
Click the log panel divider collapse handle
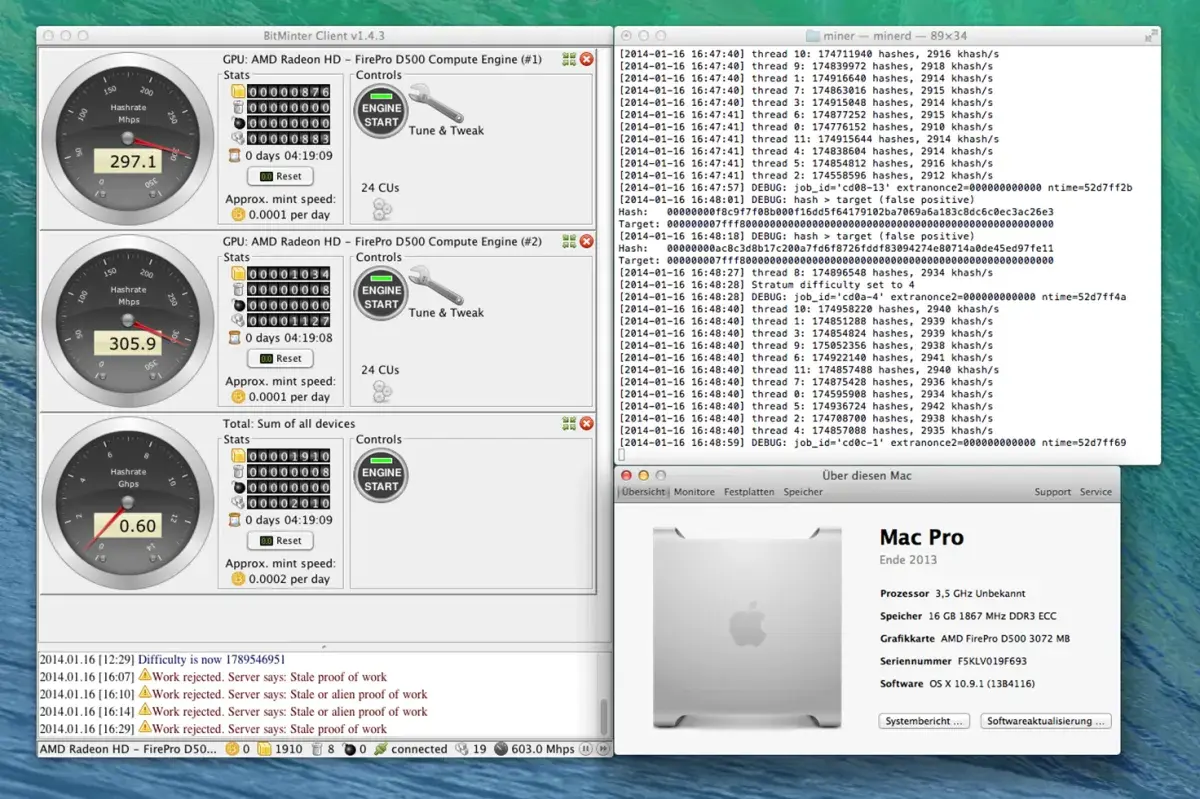[324, 647]
